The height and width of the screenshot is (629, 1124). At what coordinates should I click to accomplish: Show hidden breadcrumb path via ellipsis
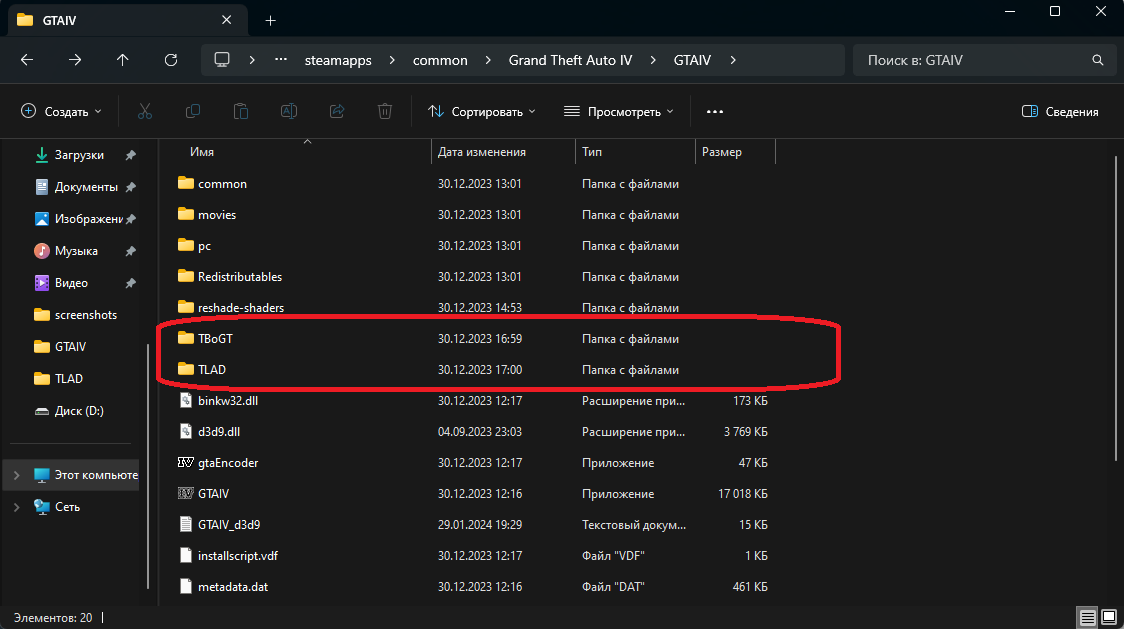pos(281,60)
